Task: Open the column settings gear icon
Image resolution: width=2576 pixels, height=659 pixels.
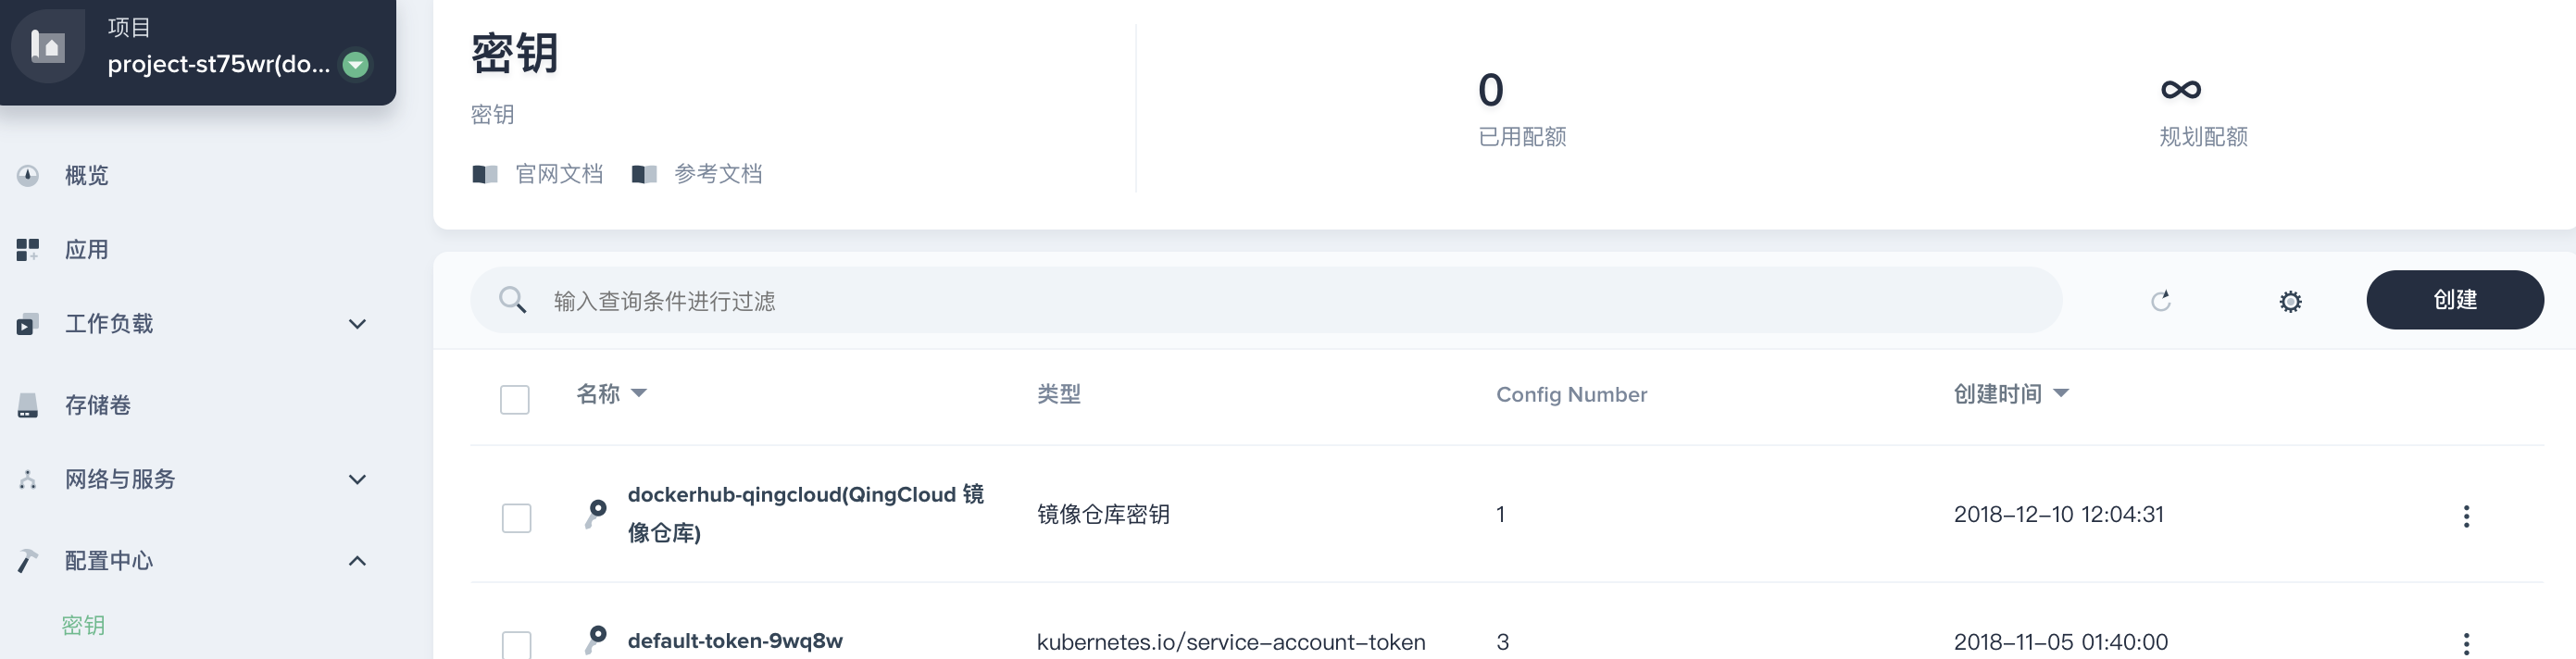Action: pos(2290,301)
